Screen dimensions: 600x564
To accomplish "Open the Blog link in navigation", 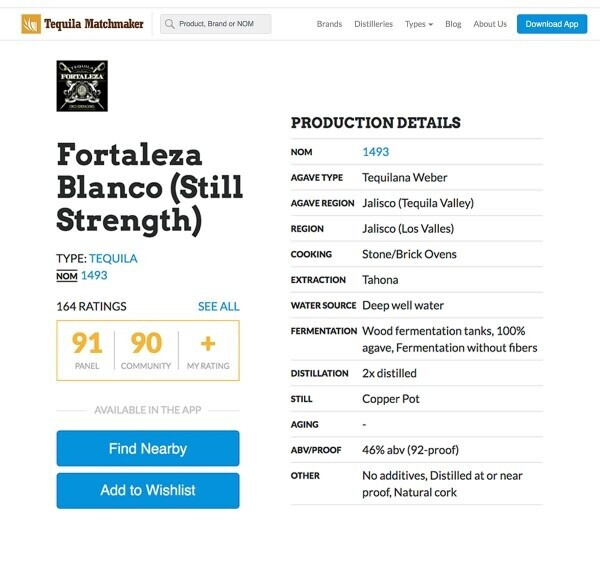I will (x=453, y=24).
